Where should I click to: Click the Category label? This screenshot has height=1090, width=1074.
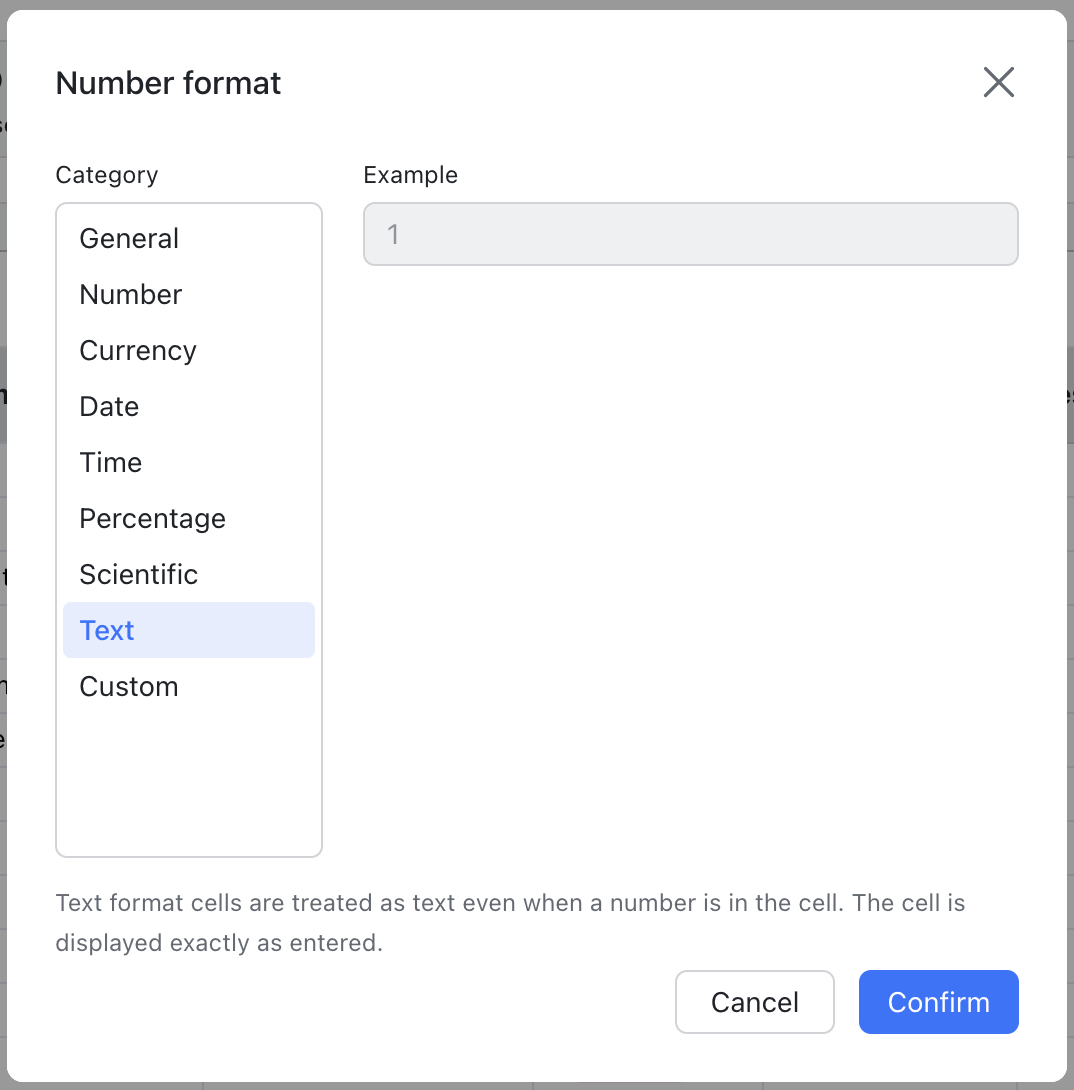107,175
